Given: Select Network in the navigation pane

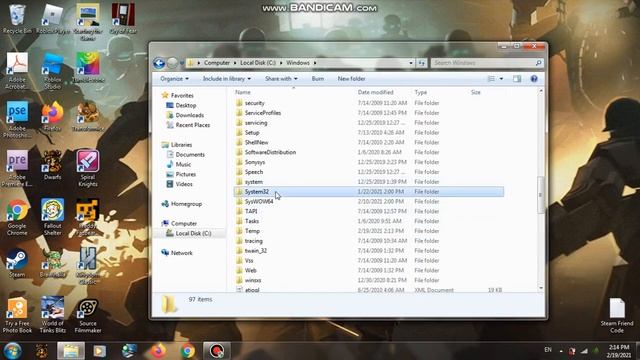Looking at the screenshot, I should point(177,253).
